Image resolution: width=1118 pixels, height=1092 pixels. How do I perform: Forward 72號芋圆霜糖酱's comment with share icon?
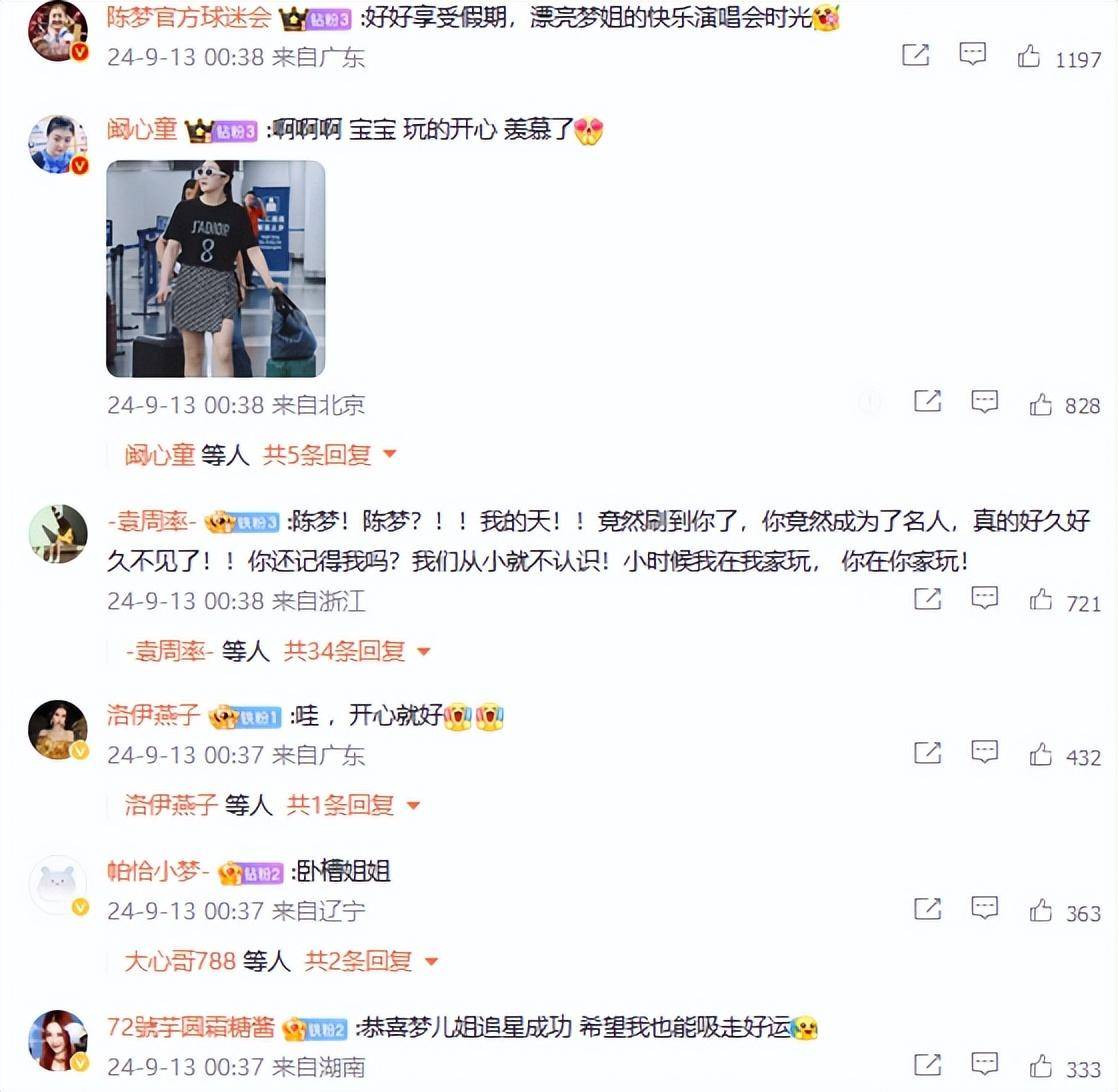(927, 1065)
